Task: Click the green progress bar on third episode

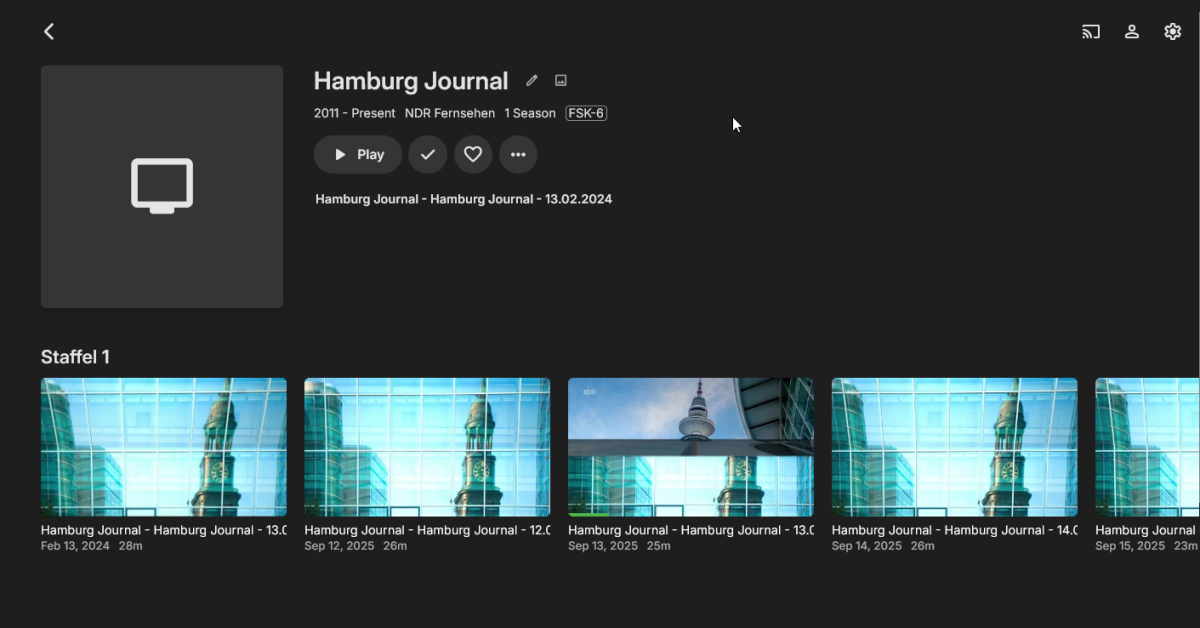Action: click(588, 514)
